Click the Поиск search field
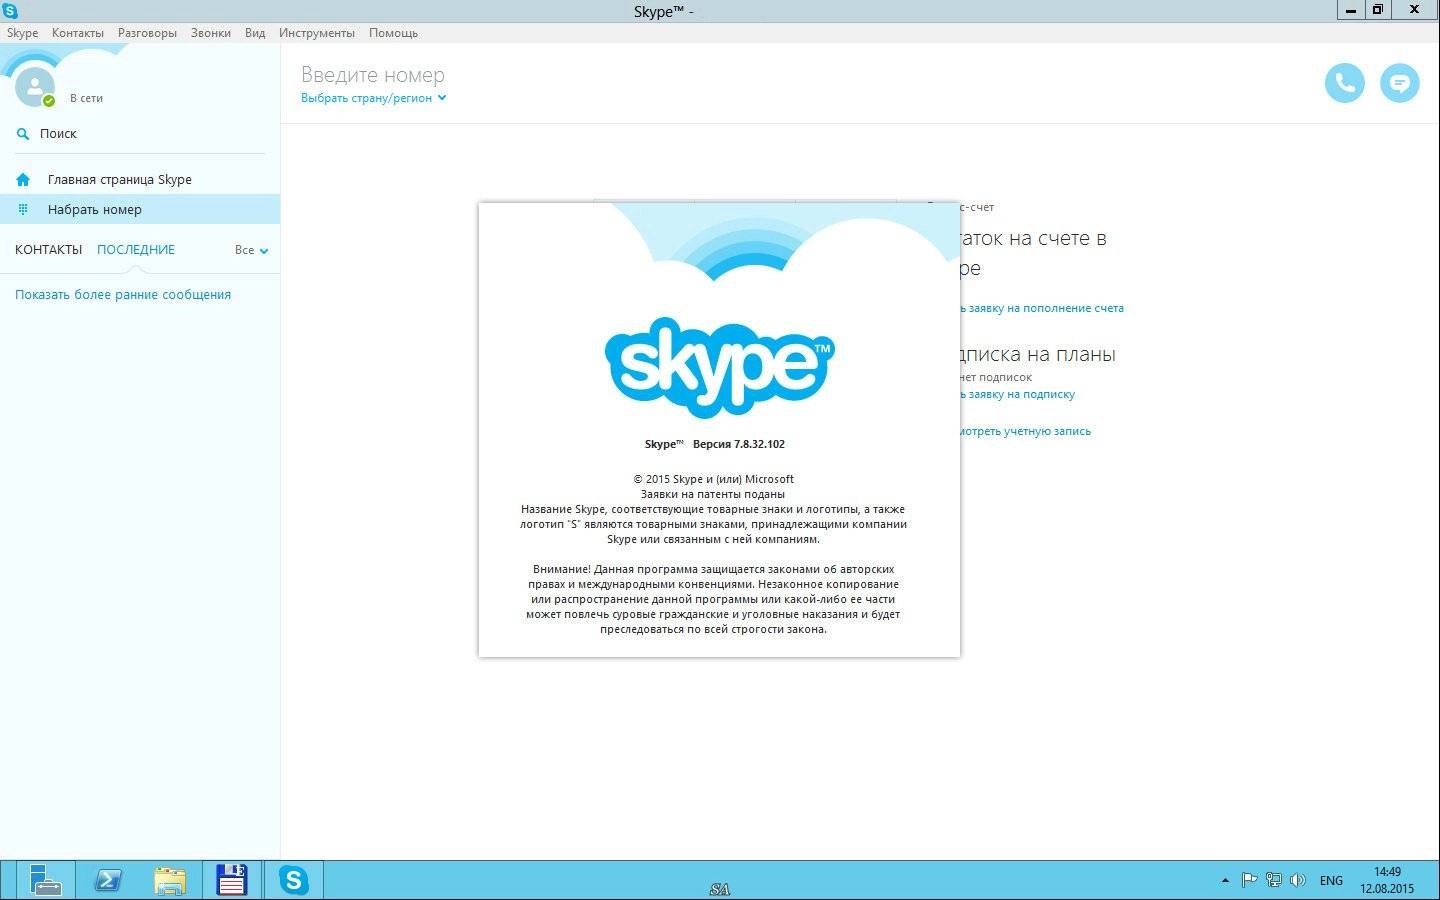This screenshot has width=1440, height=900. (140, 134)
